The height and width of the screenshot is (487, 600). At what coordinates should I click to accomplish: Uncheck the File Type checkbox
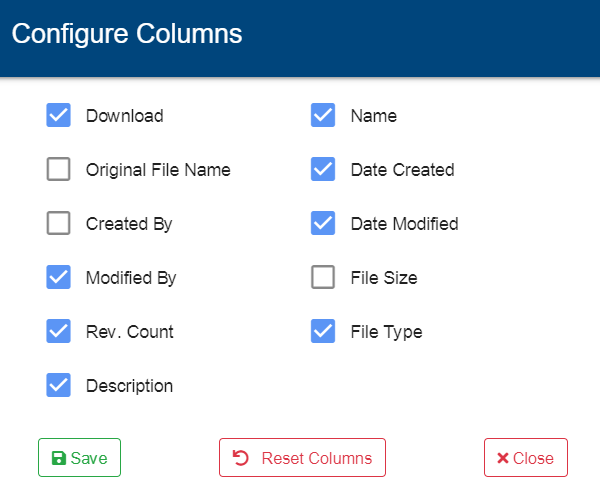(323, 331)
